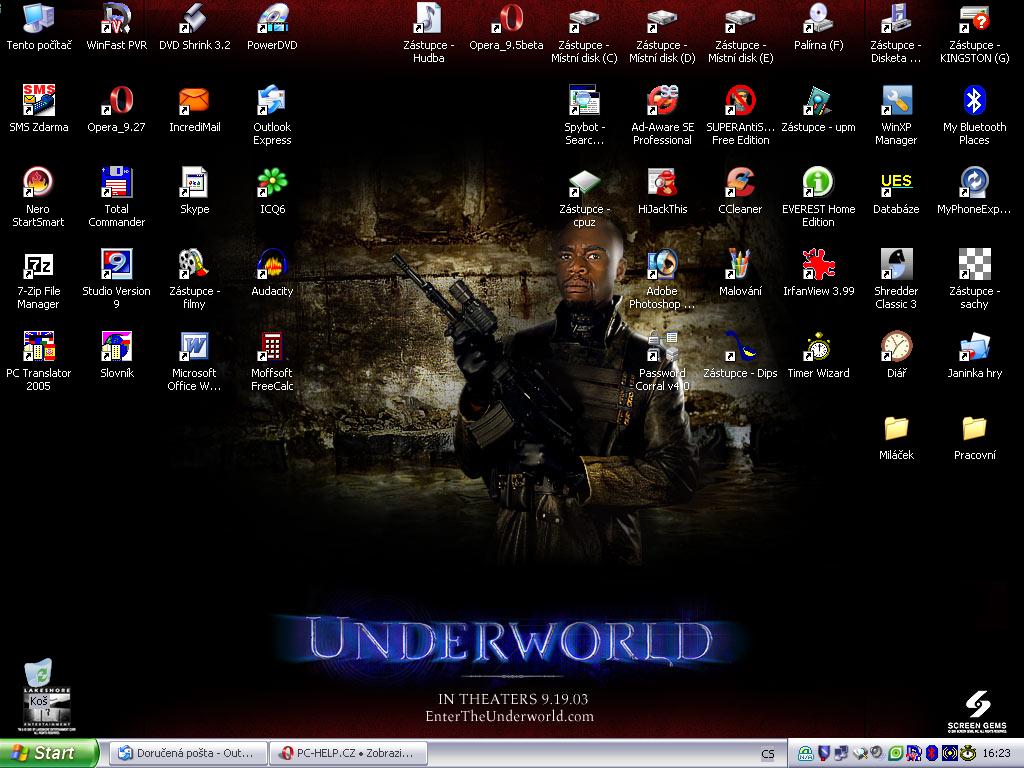Click the 7-Zip File Manager icon
Image resolution: width=1024 pixels, height=768 pixels.
click(38, 265)
